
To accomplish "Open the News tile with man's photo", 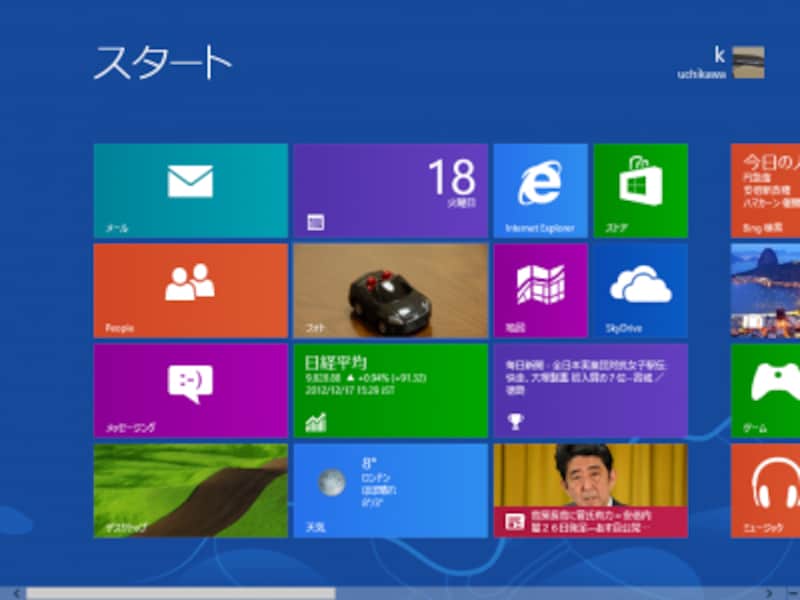I will point(591,491).
